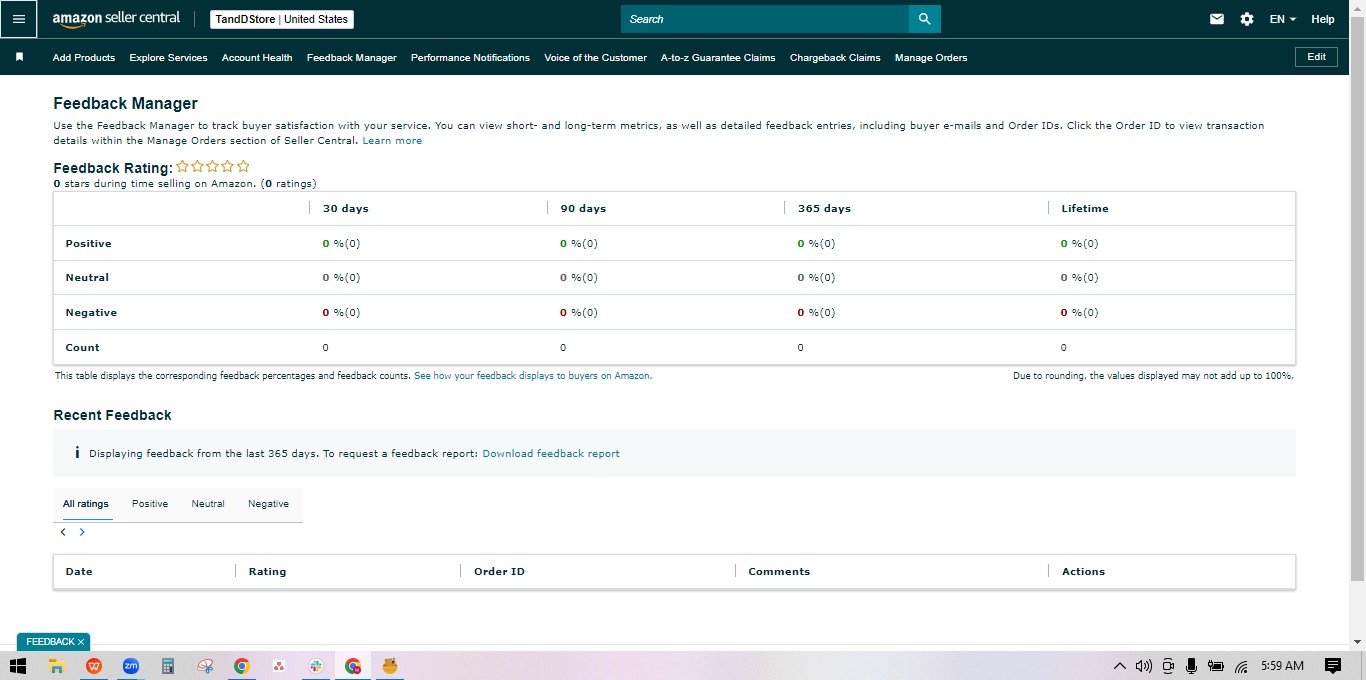Open Add Products menu item
1366x680 pixels.
(x=84, y=58)
